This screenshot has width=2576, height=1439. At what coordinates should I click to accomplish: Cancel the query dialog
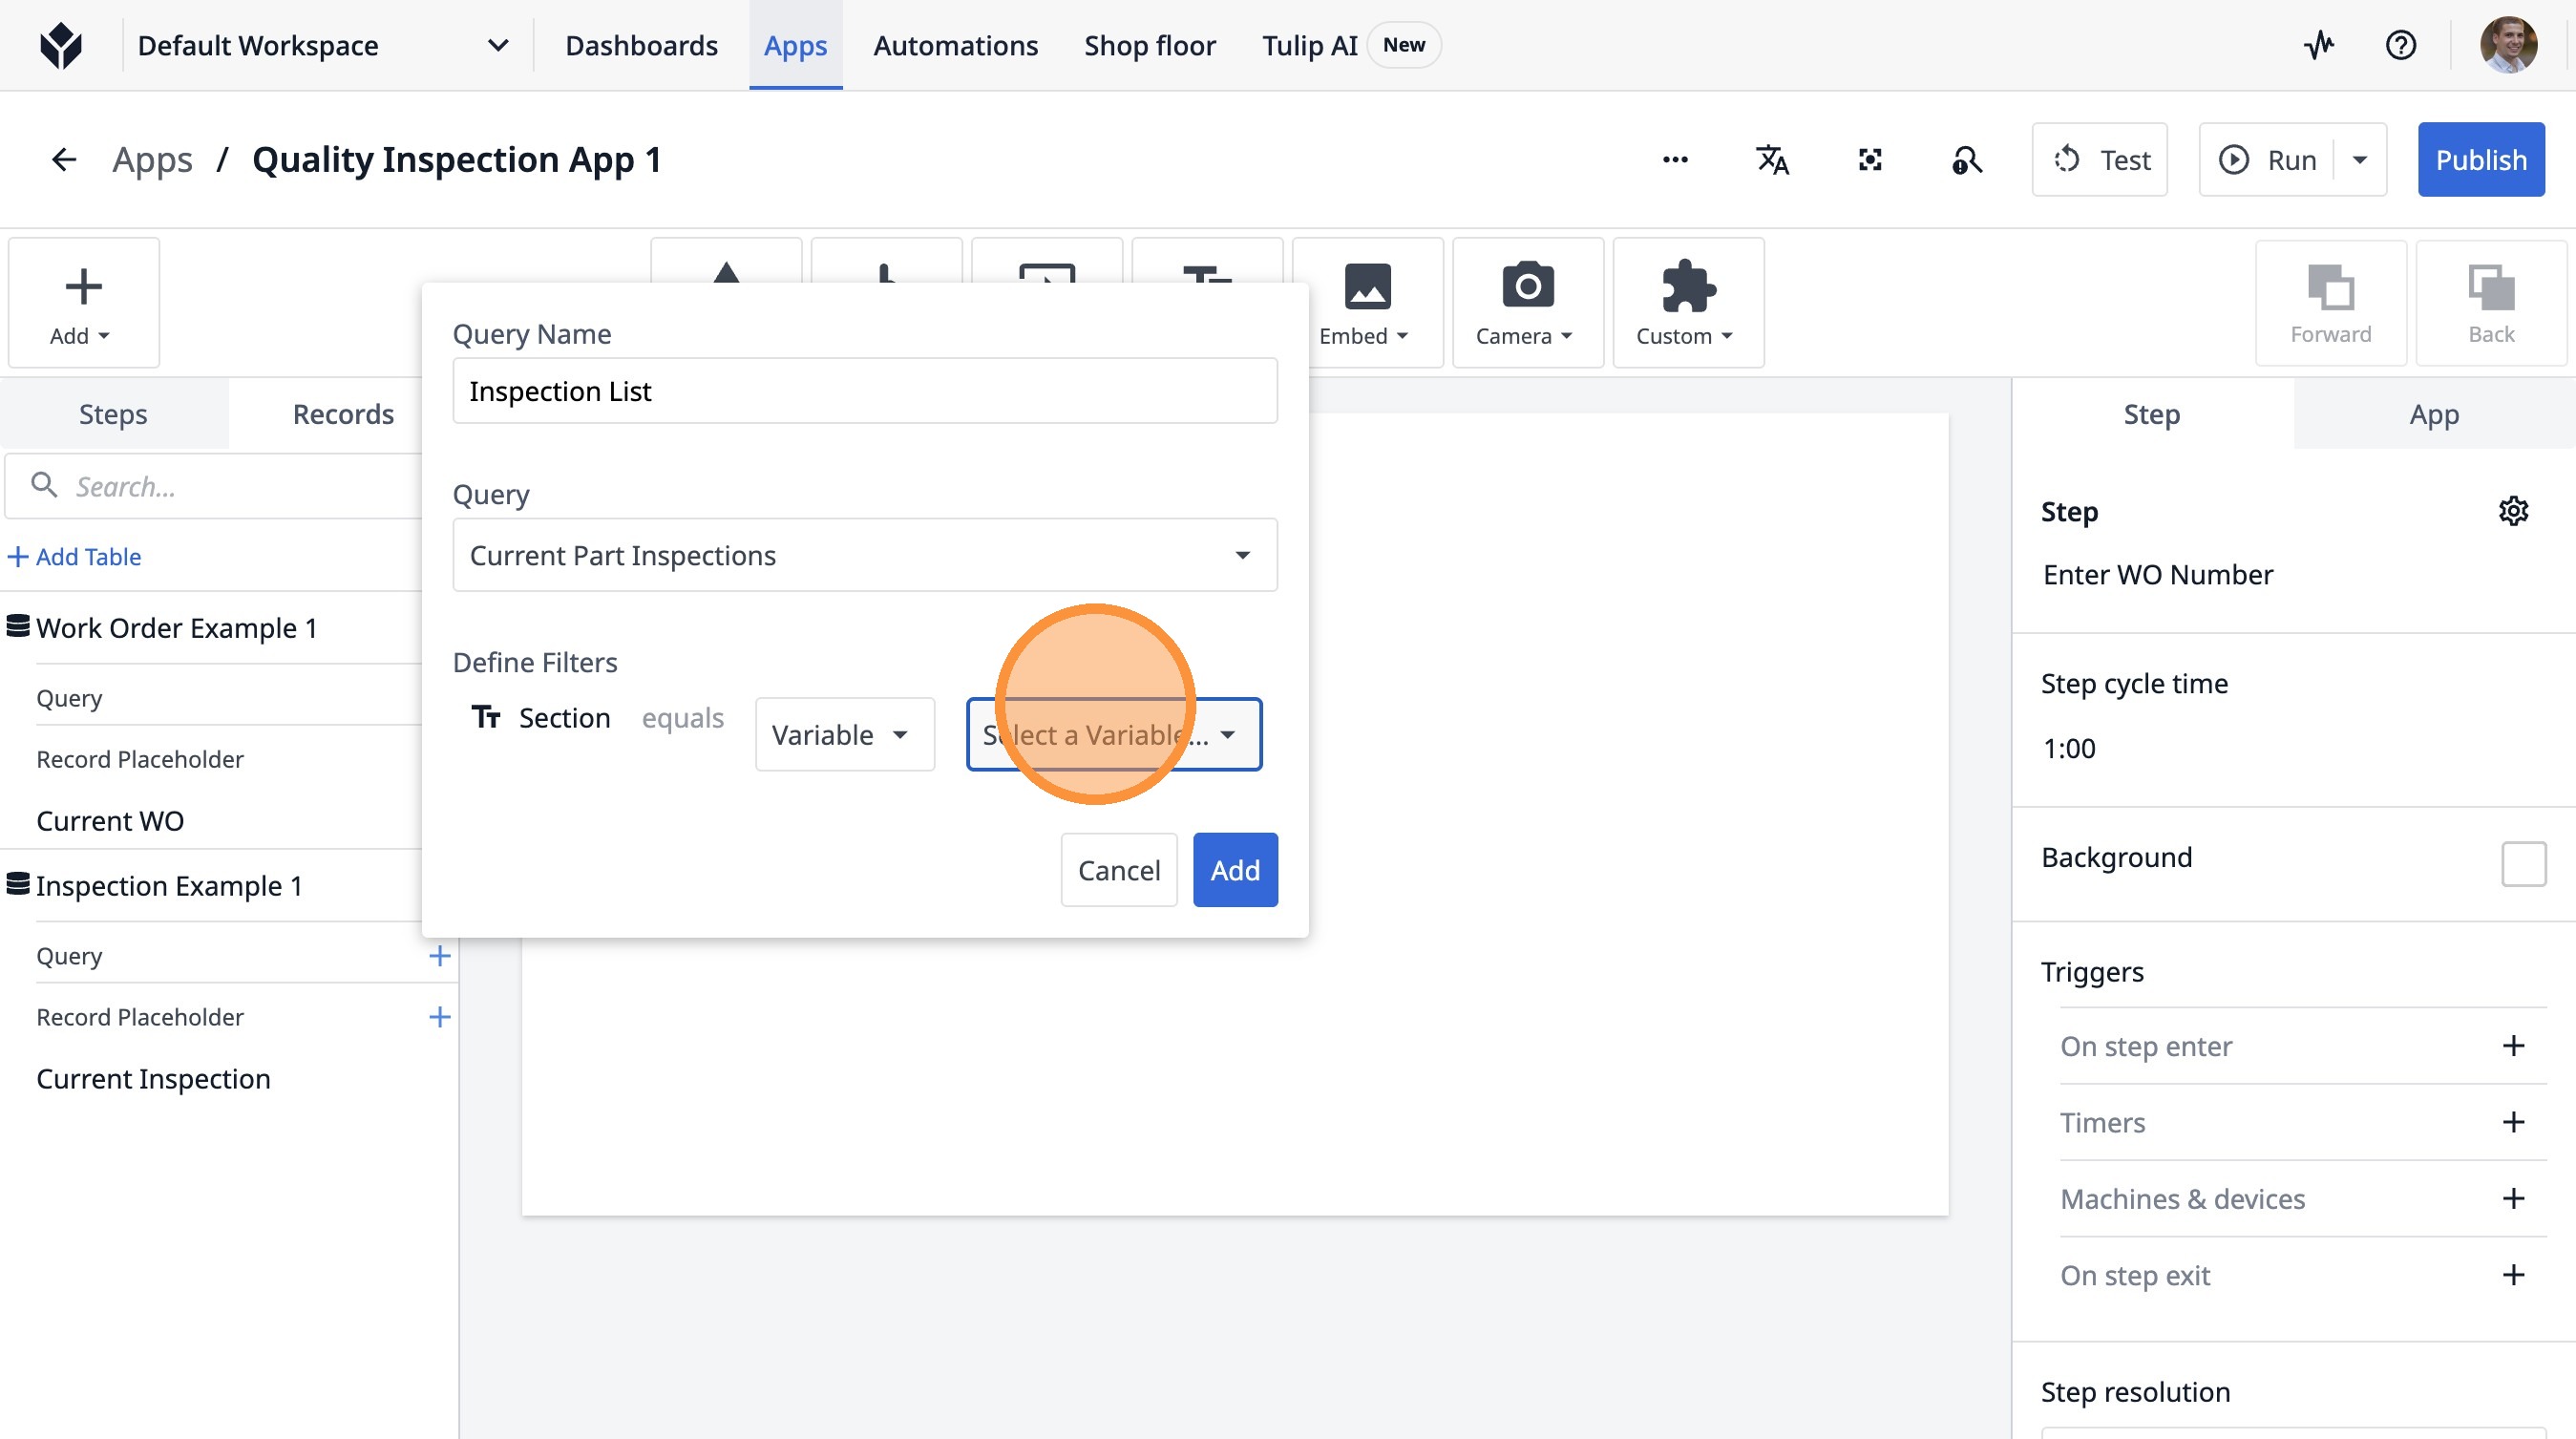coord(1118,870)
